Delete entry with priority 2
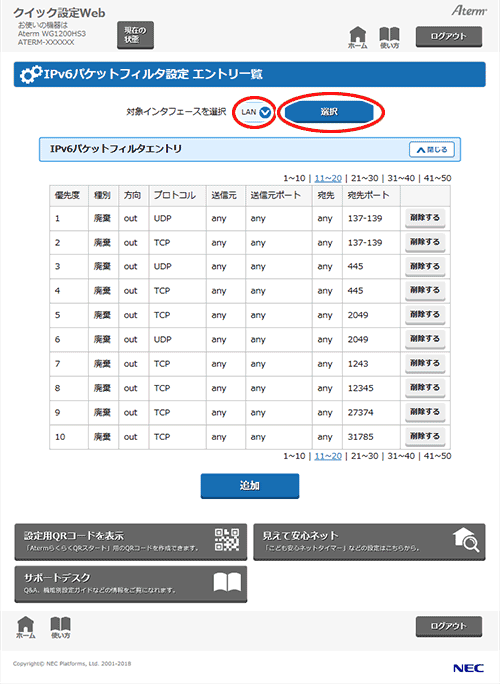 [x=425, y=242]
